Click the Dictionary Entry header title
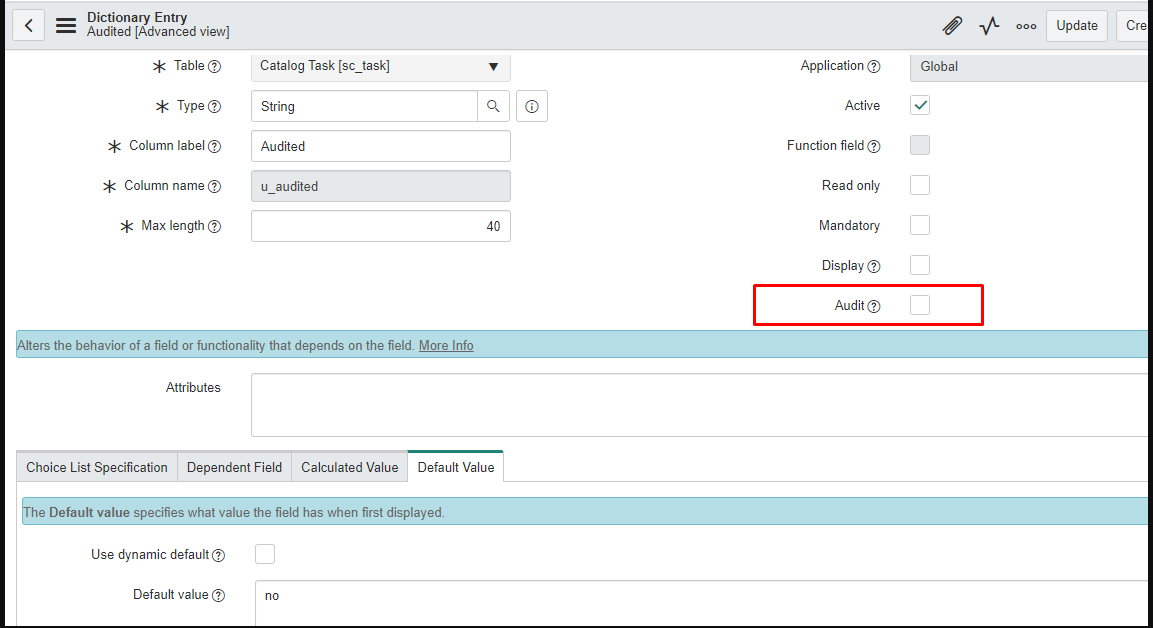Screen dimensions: 1153x628 click(x=137, y=17)
